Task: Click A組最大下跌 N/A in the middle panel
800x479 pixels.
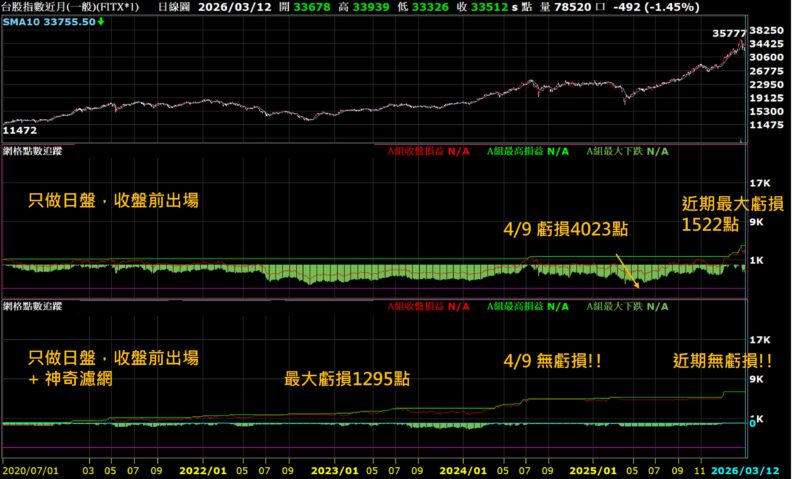Action: pyautogui.click(x=627, y=152)
